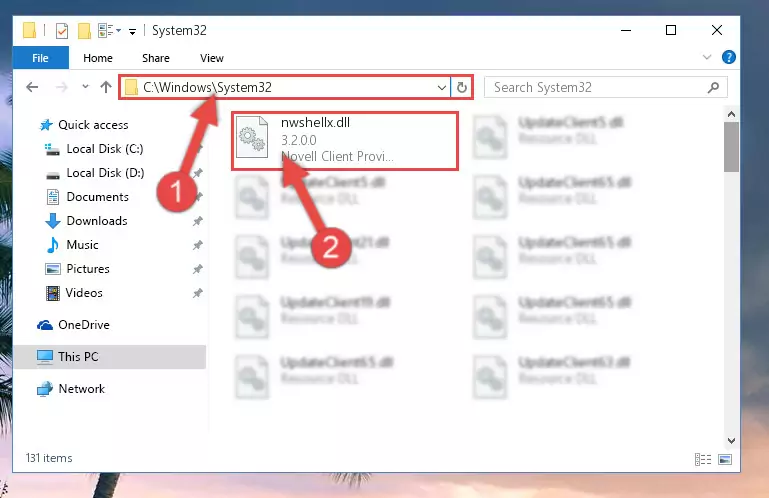Click the Search System32 box
The width and height of the screenshot is (769, 498).
point(605,88)
